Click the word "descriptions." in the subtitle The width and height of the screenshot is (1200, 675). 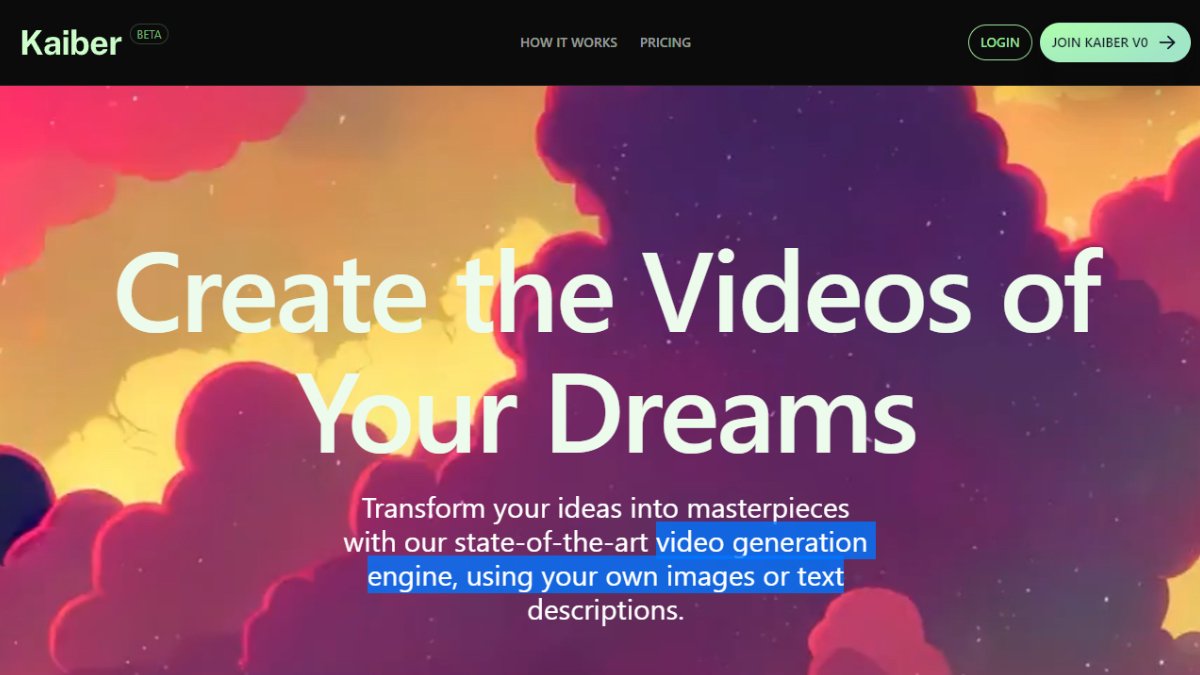coord(605,610)
